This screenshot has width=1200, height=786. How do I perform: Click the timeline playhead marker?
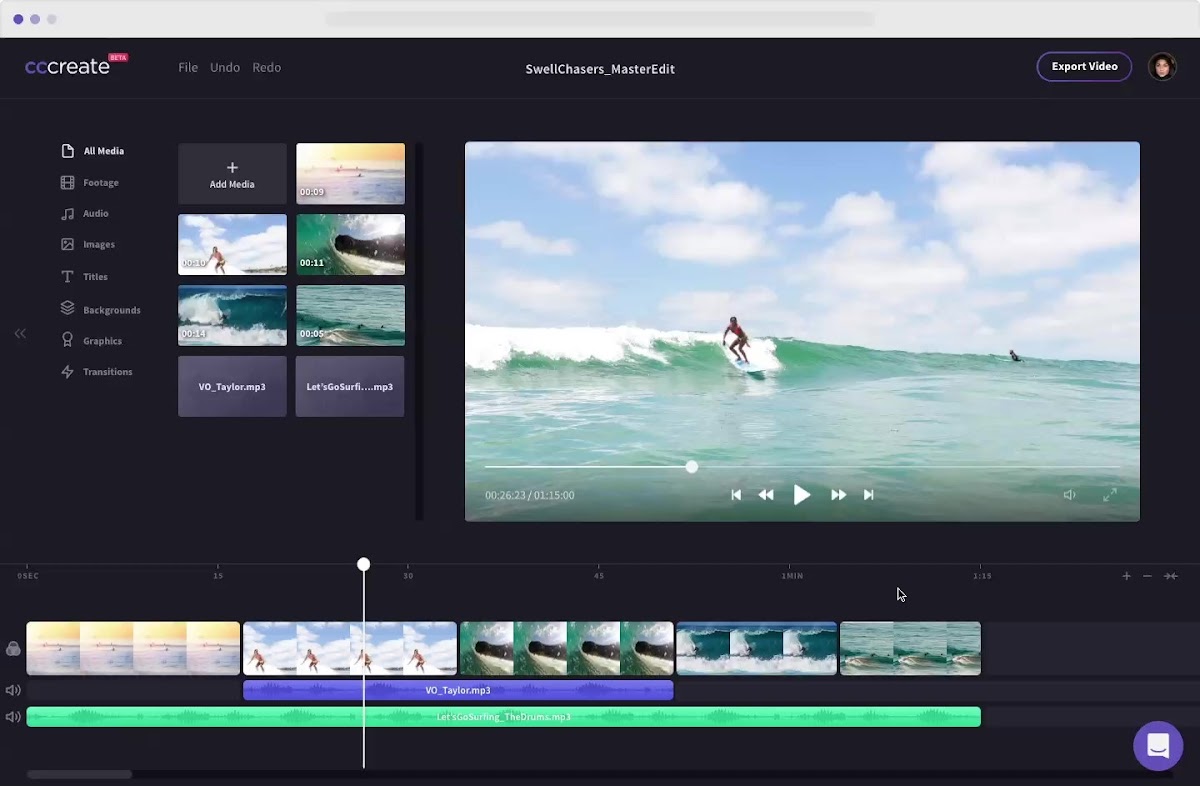click(364, 565)
